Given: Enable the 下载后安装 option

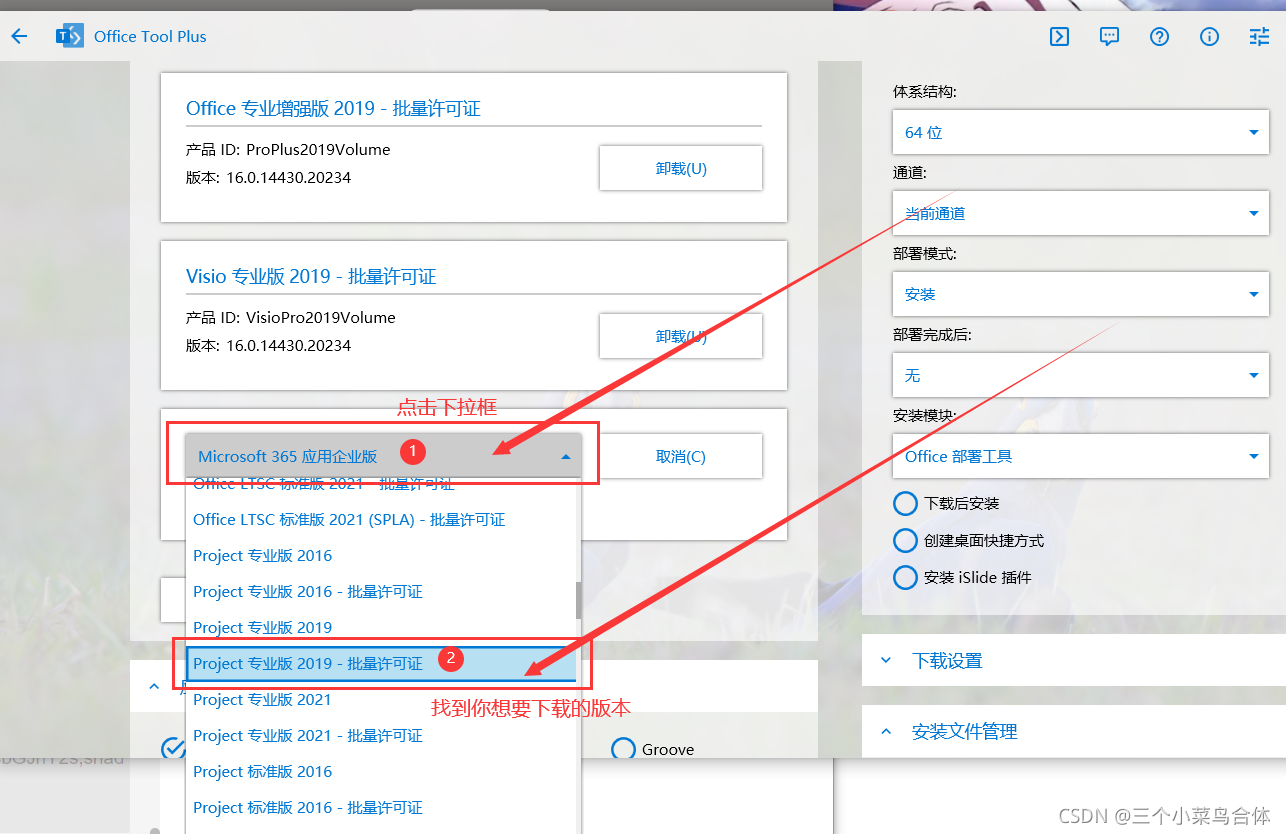Looking at the screenshot, I should pyautogui.click(x=905, y=503).
